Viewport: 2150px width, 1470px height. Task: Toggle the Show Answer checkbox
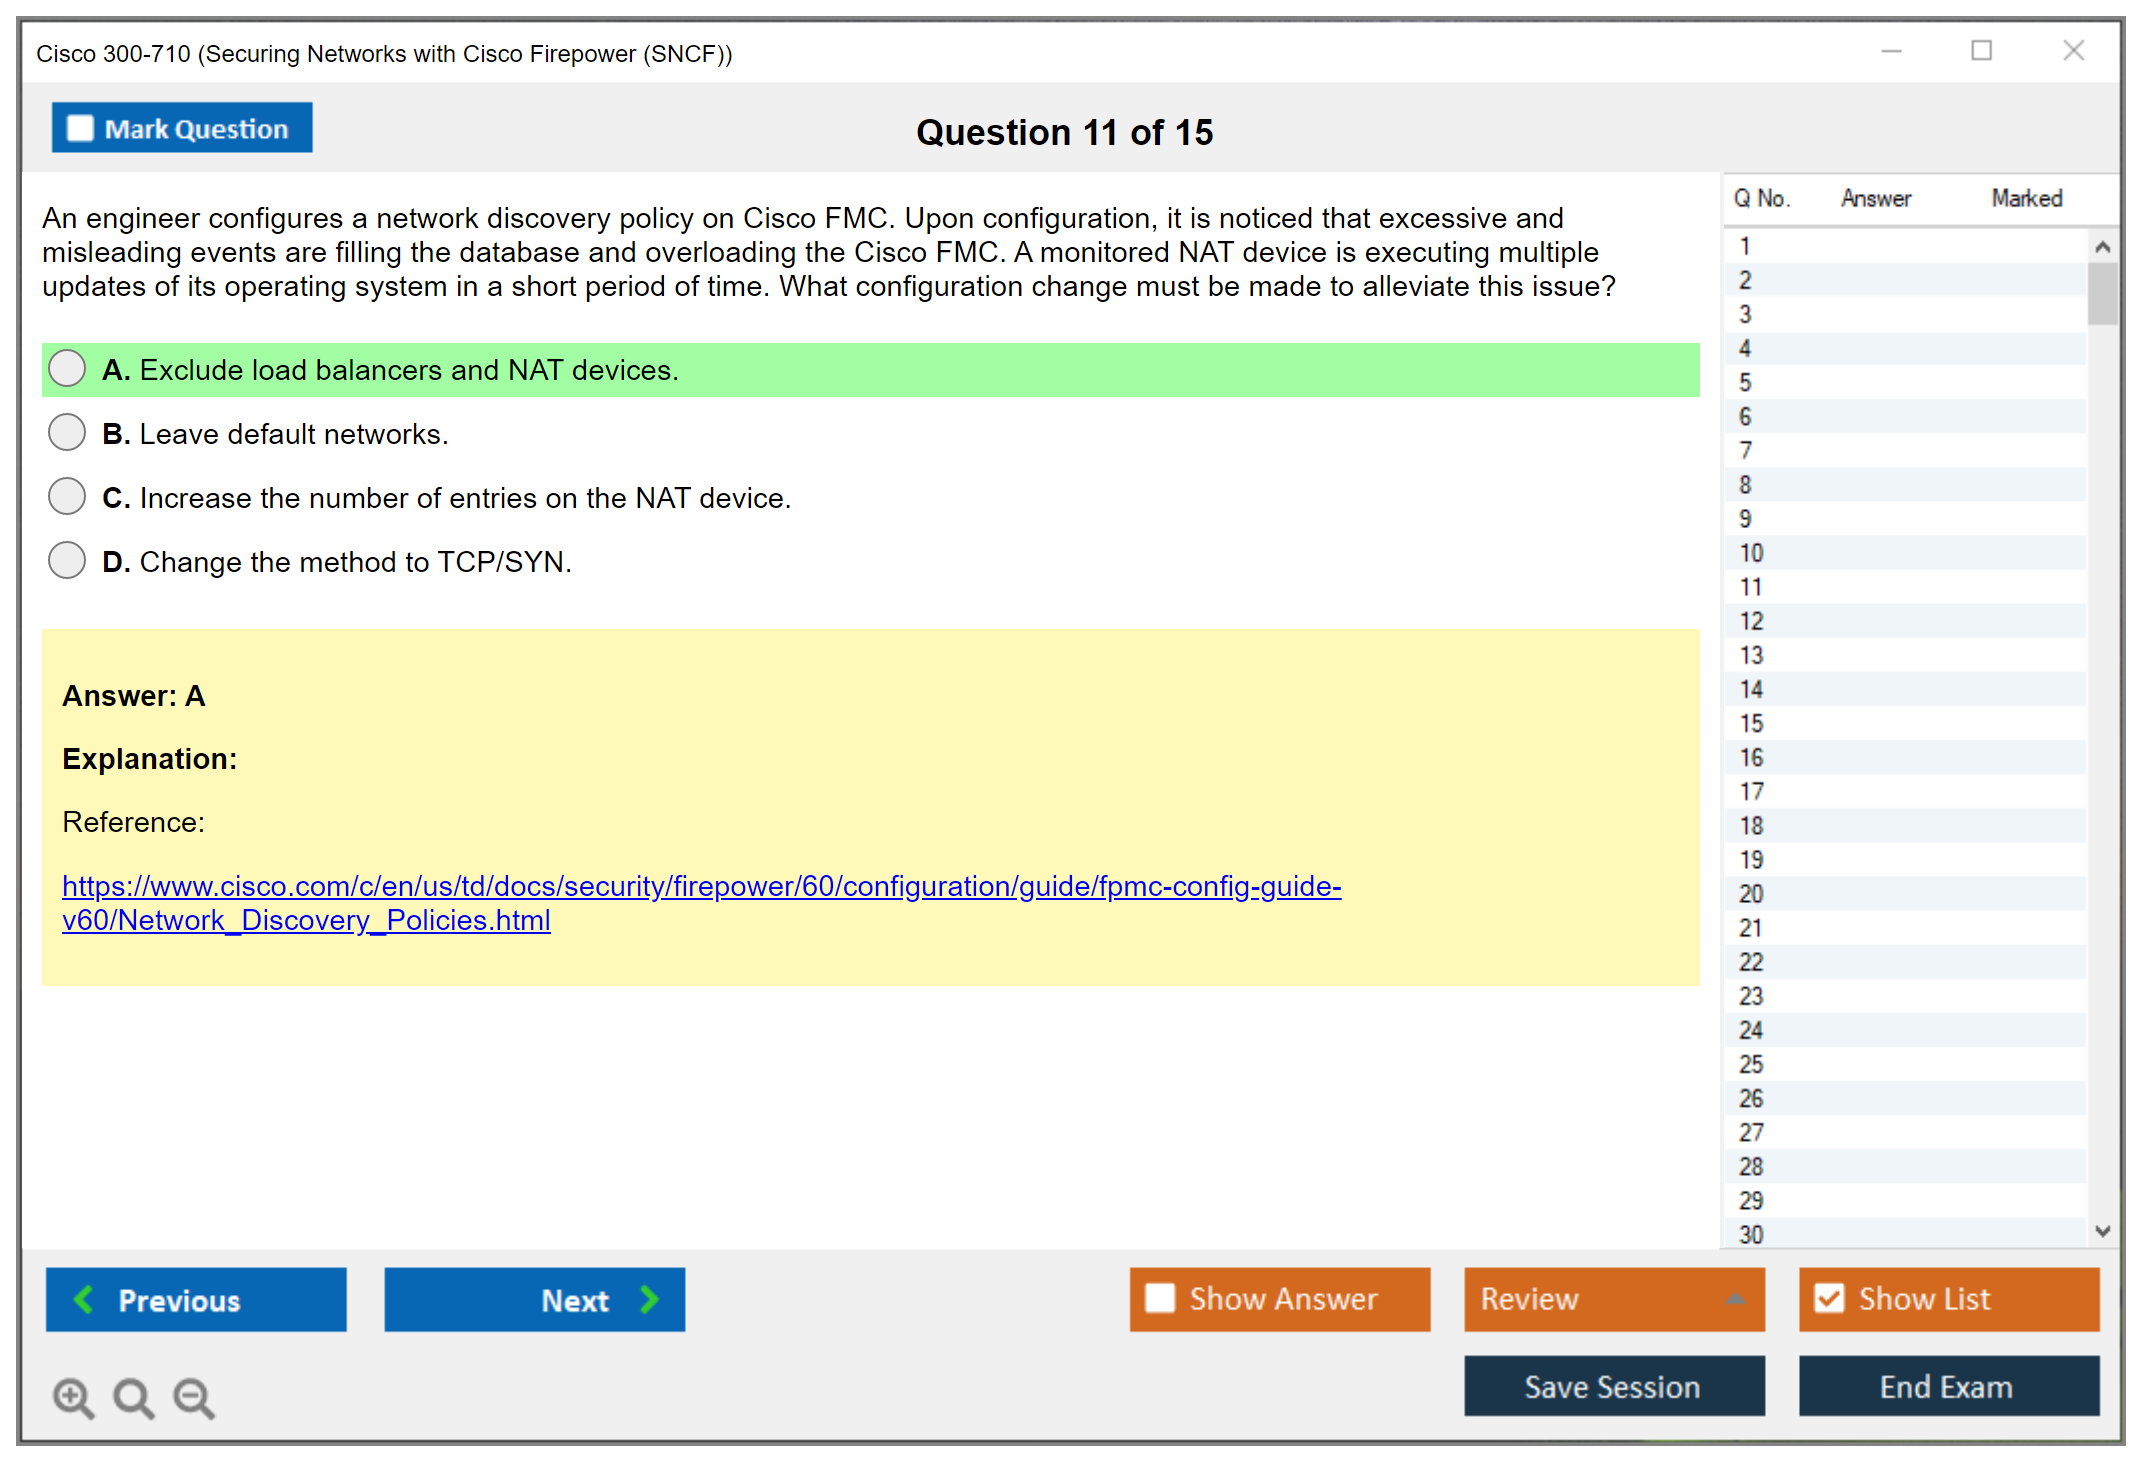[x=1160, y=1298]
